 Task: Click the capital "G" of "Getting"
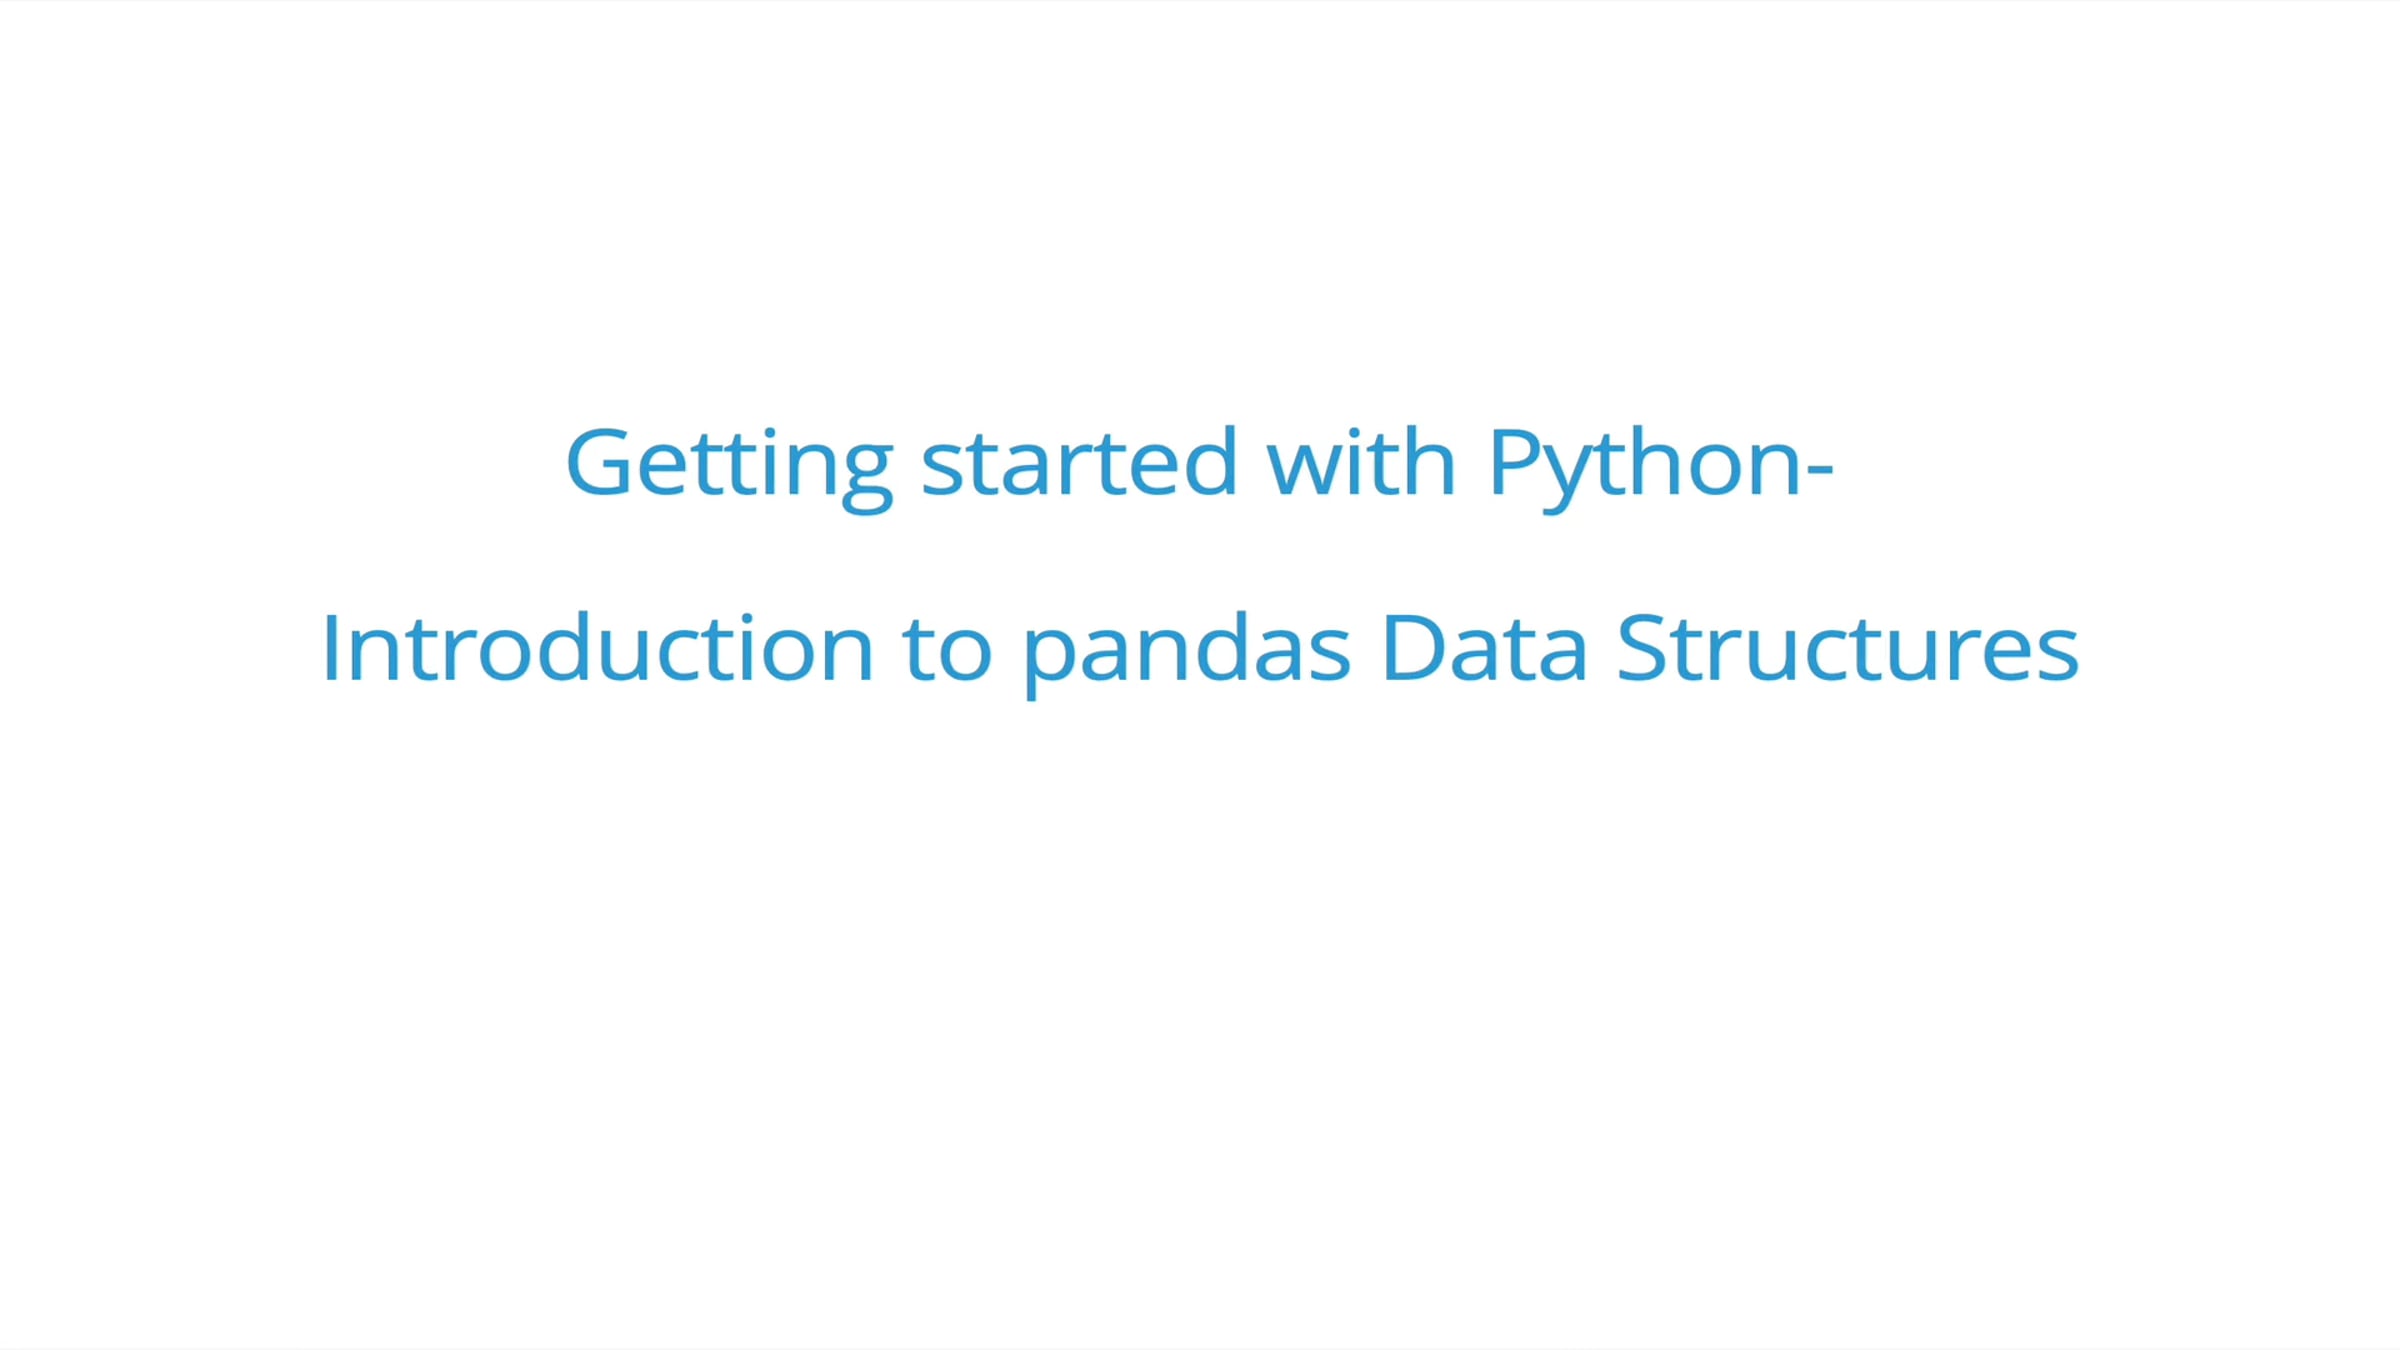597,463
